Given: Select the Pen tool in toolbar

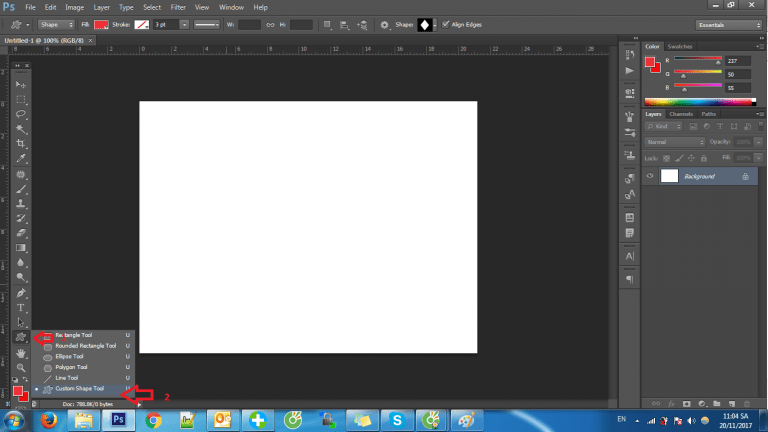Looking at the screenshot, I should click(21, 292).
